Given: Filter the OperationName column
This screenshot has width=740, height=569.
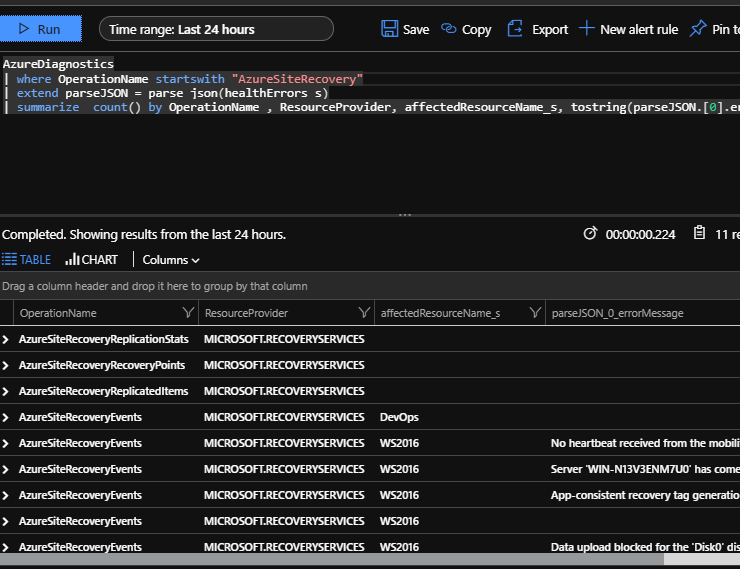Looking at the screenshot, I should [x=188, y=312].
